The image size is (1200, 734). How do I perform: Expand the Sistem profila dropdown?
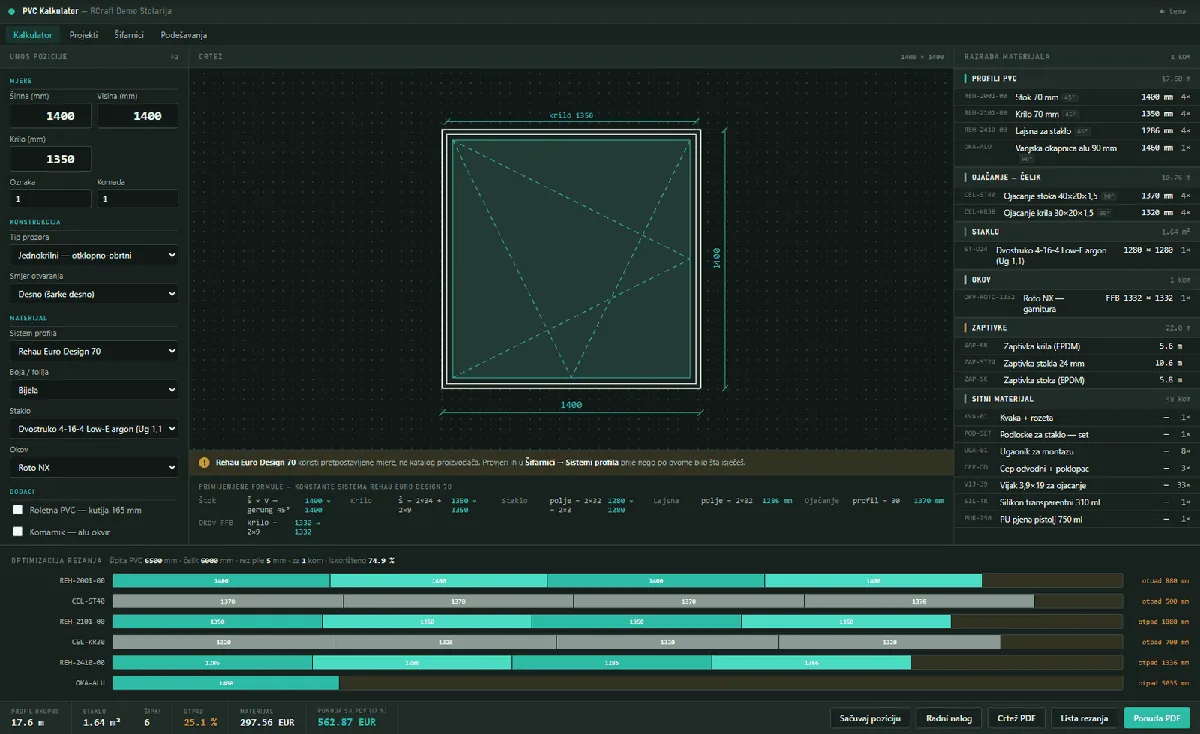pyautogui.click(x=95, y=352)
